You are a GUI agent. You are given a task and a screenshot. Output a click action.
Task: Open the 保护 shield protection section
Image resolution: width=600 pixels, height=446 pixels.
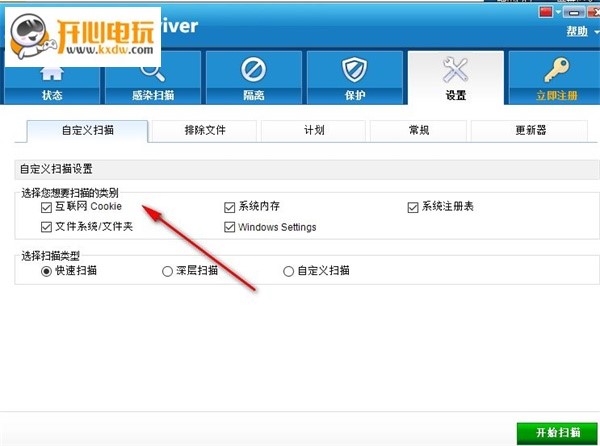click(355, 78)
